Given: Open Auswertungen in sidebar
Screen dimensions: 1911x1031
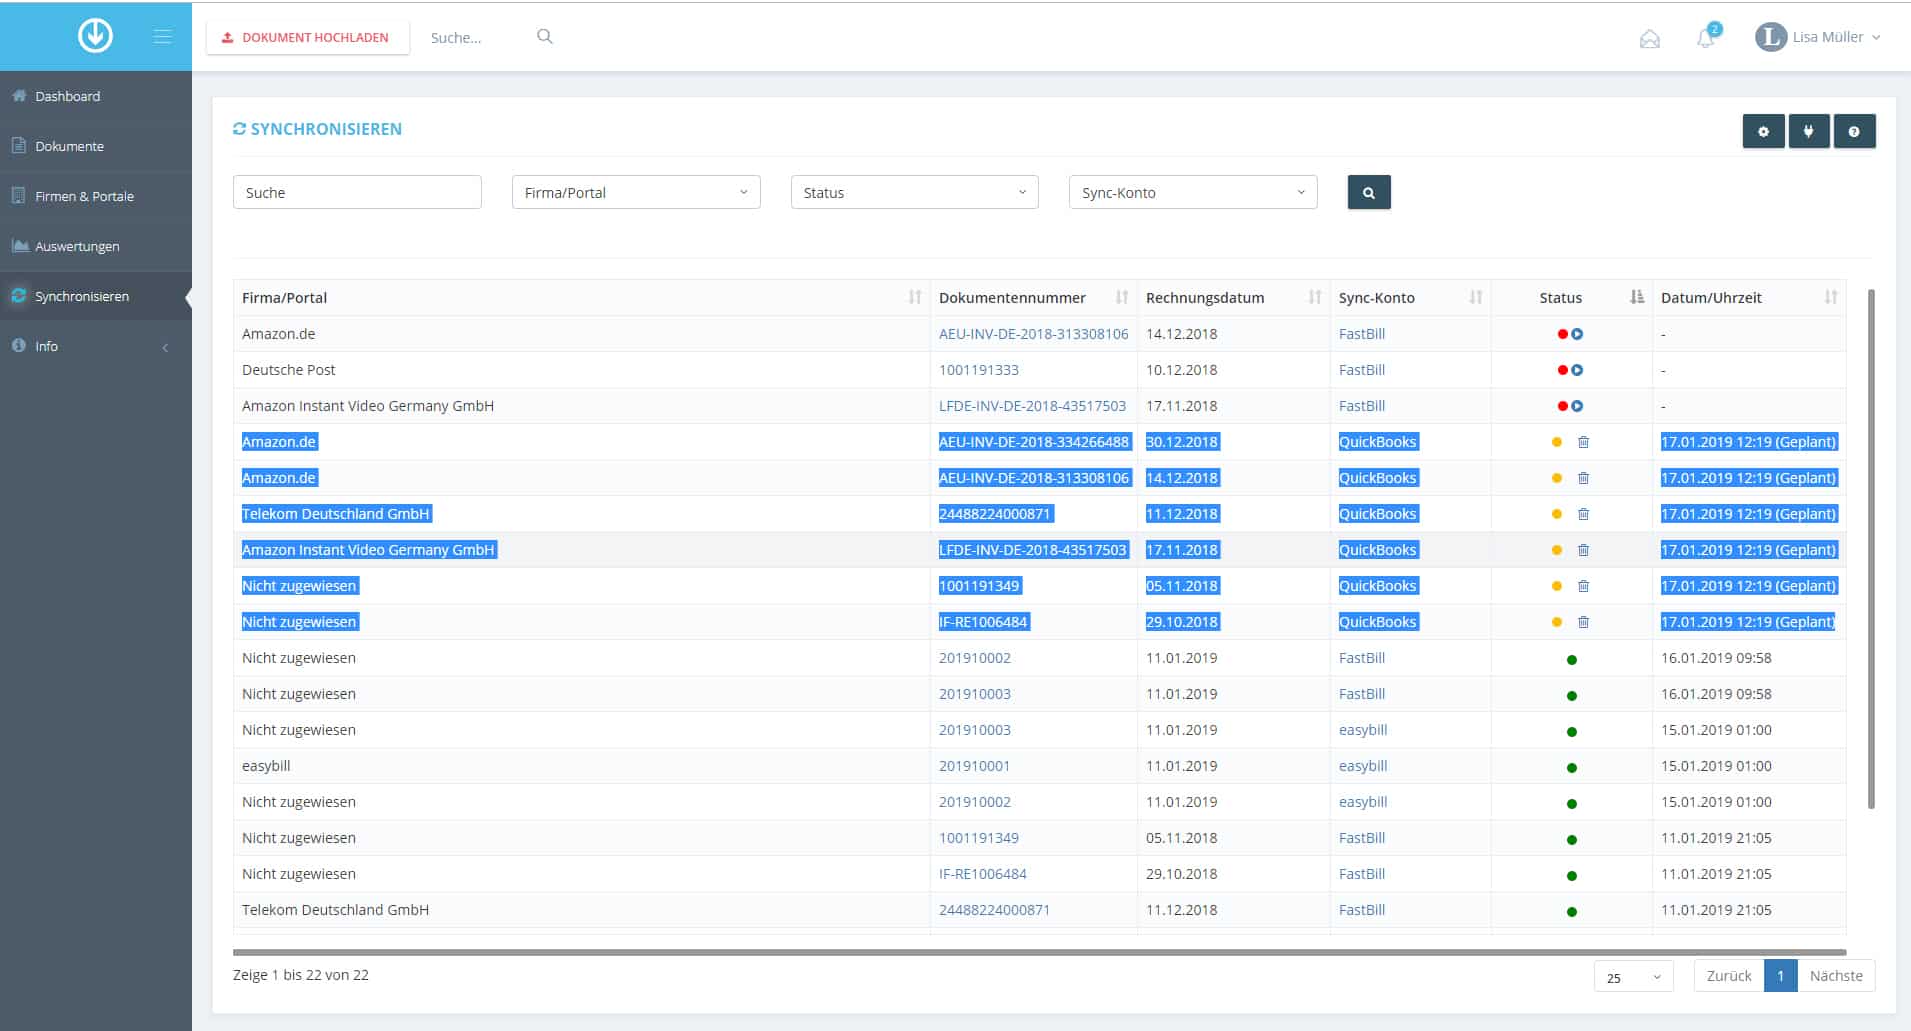Looking at the screenshot, I should tap(96, 246).
